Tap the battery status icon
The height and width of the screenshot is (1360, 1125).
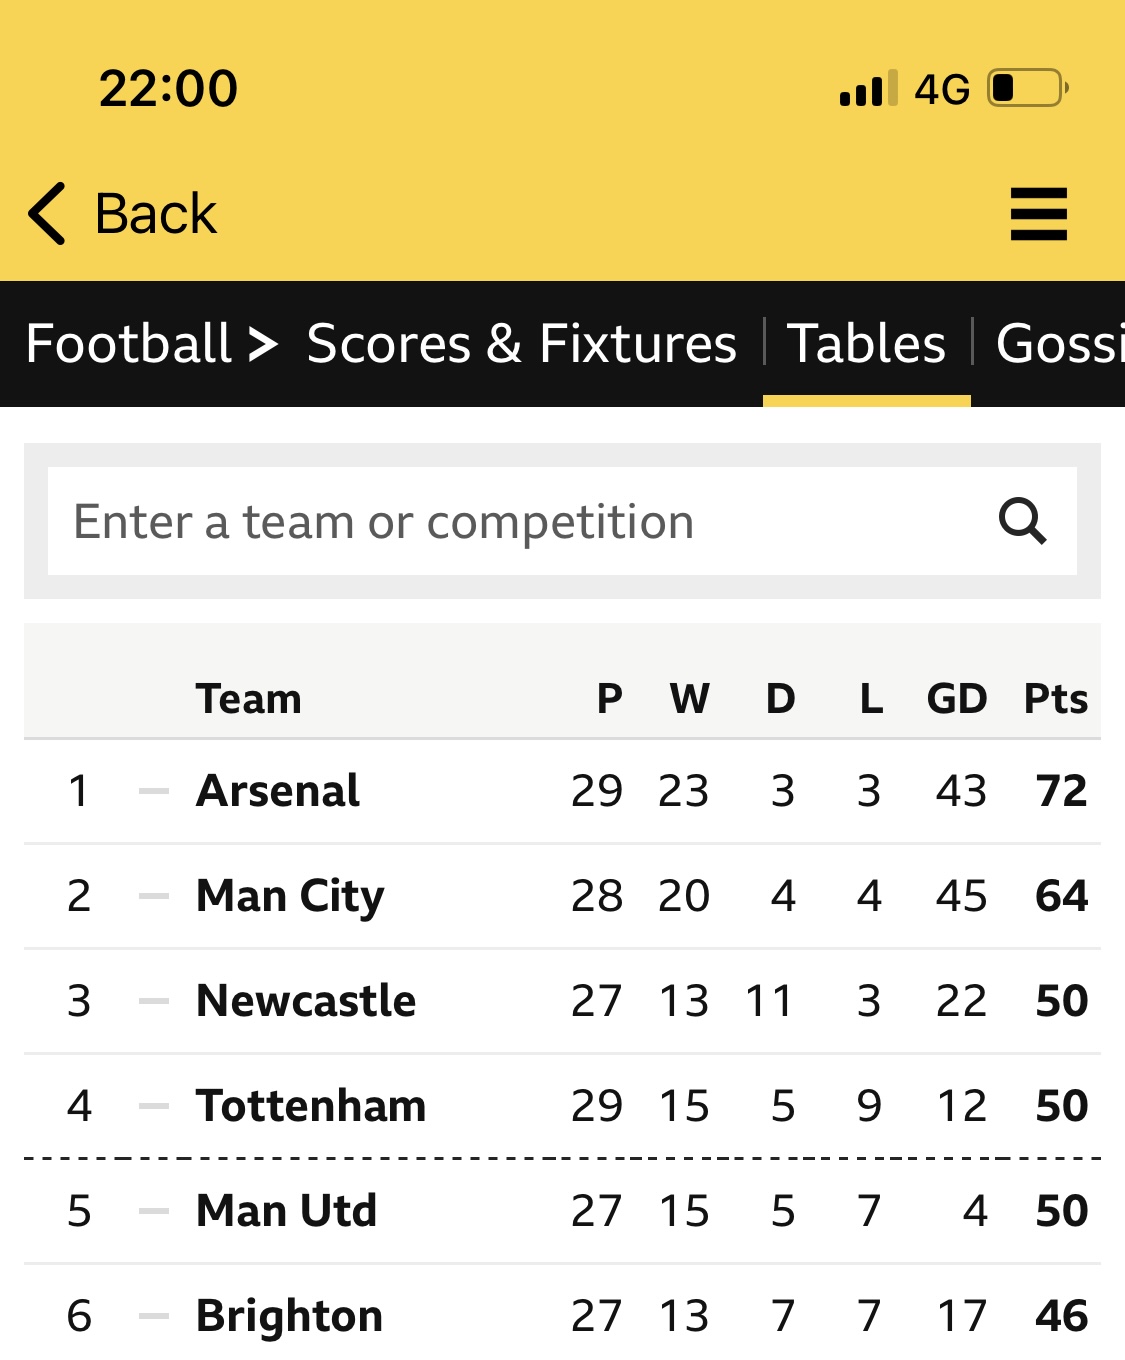[1028, 88]
